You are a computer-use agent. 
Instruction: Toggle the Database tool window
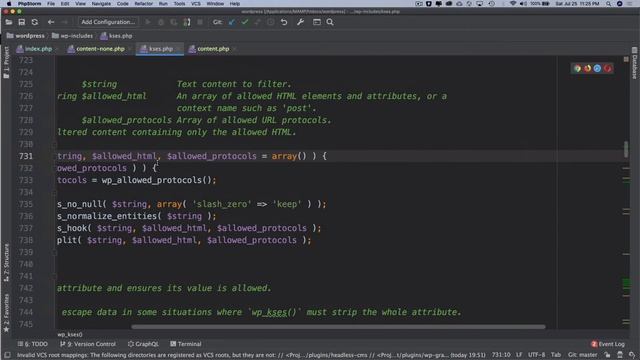(634, 62)
